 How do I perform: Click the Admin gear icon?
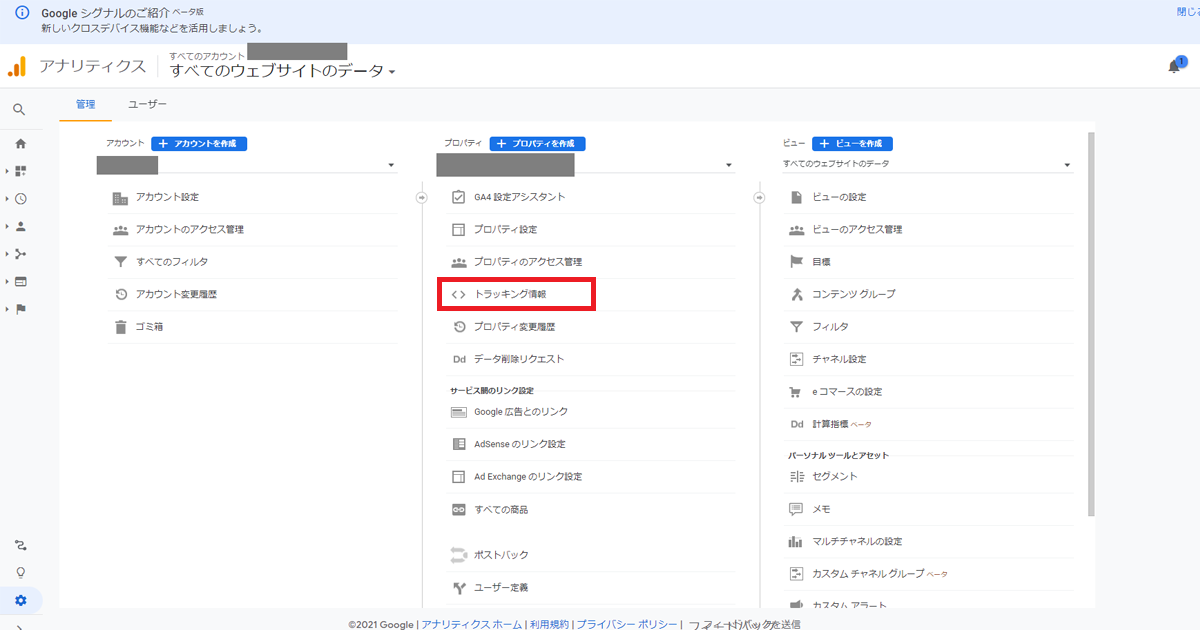point(20,600)
